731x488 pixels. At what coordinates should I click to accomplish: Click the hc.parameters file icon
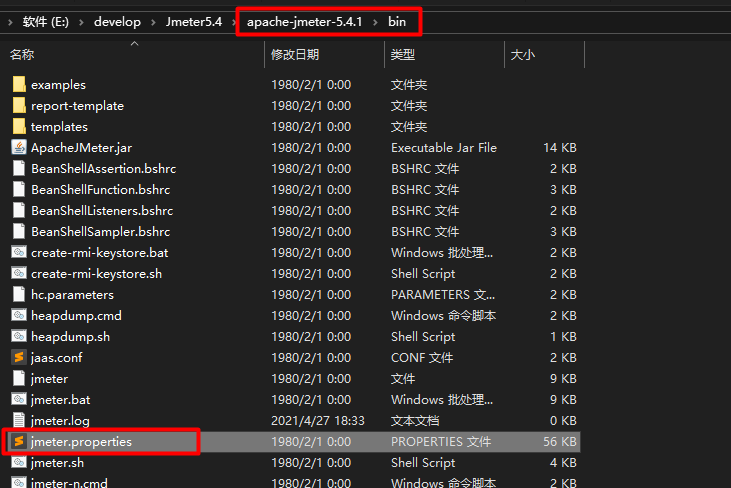click(x=19, y=294)
